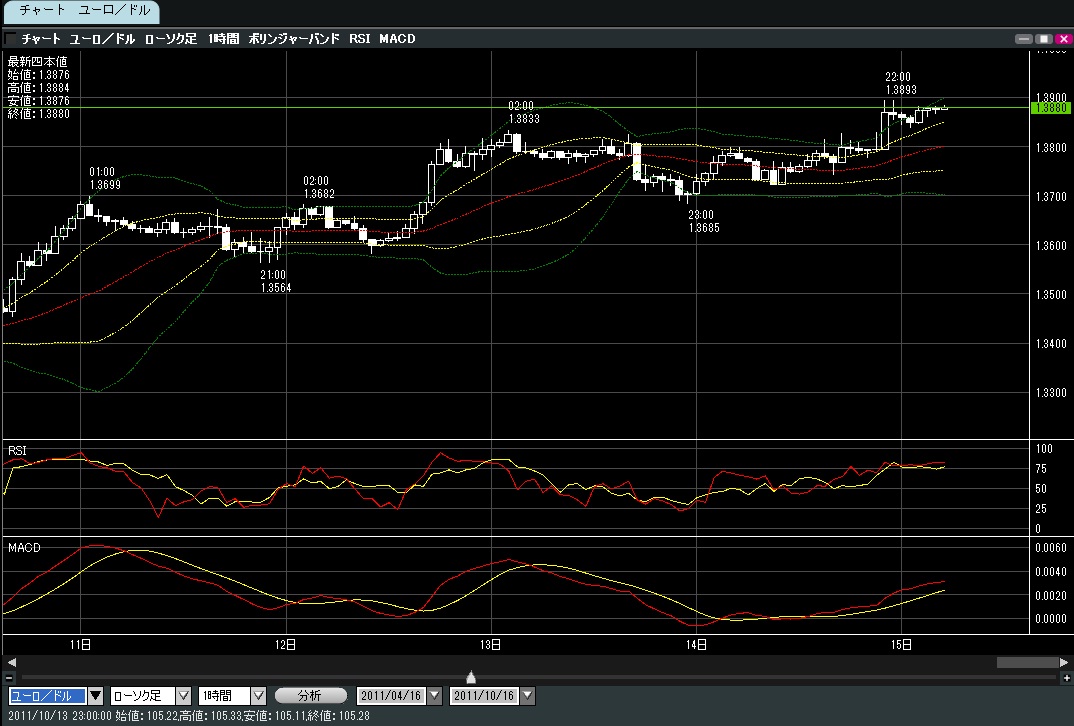1074x726 pixels.
Task: Close the chart panel with the pink X
Action: tap(1062, 39)
